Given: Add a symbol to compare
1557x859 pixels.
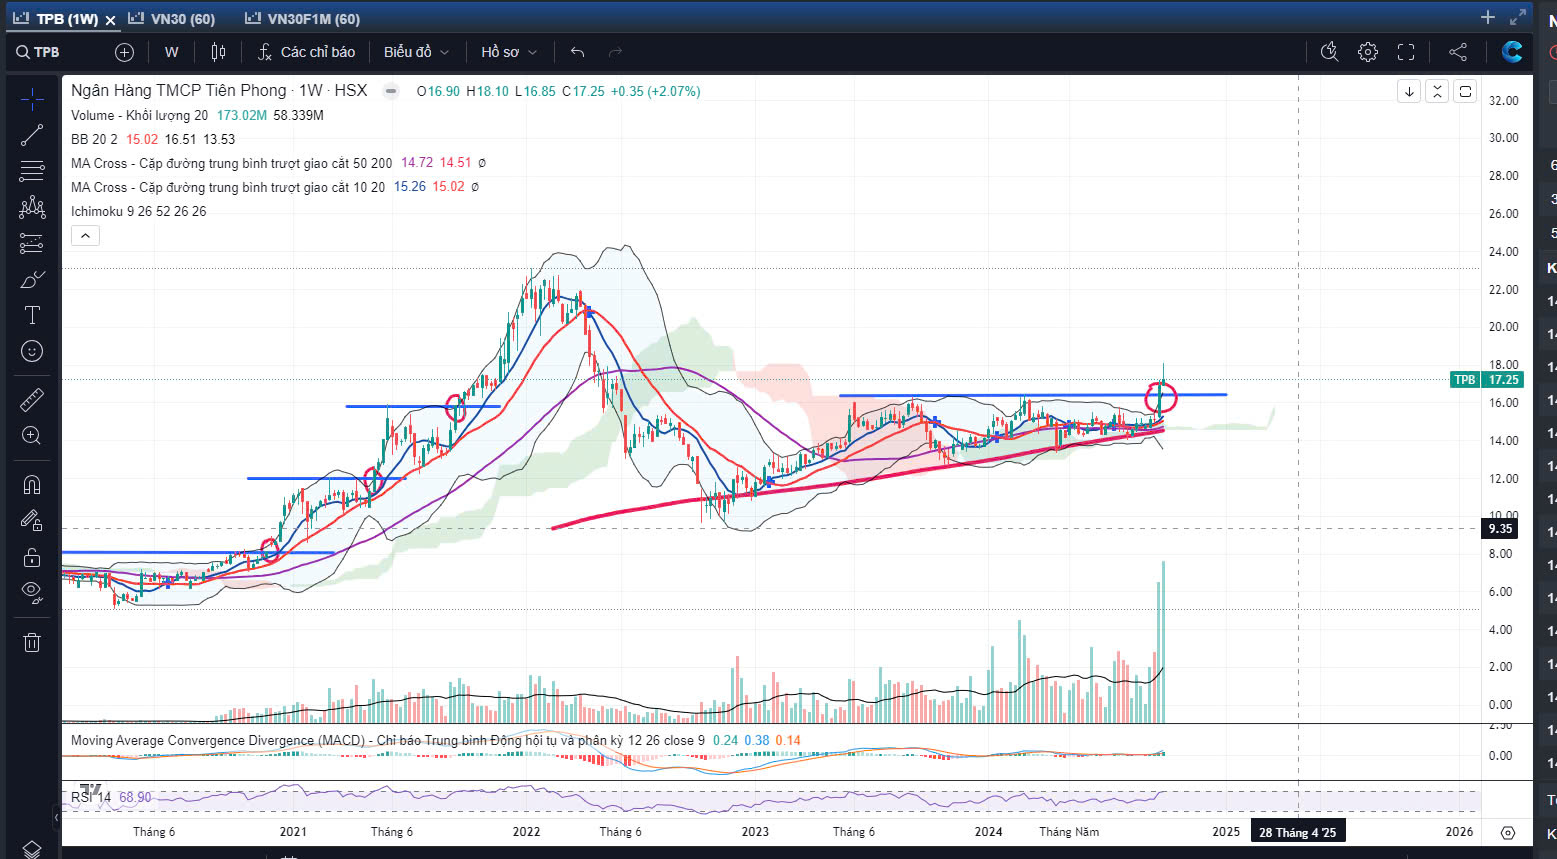Looking at the screenshot, I should (x=124, y=52).
